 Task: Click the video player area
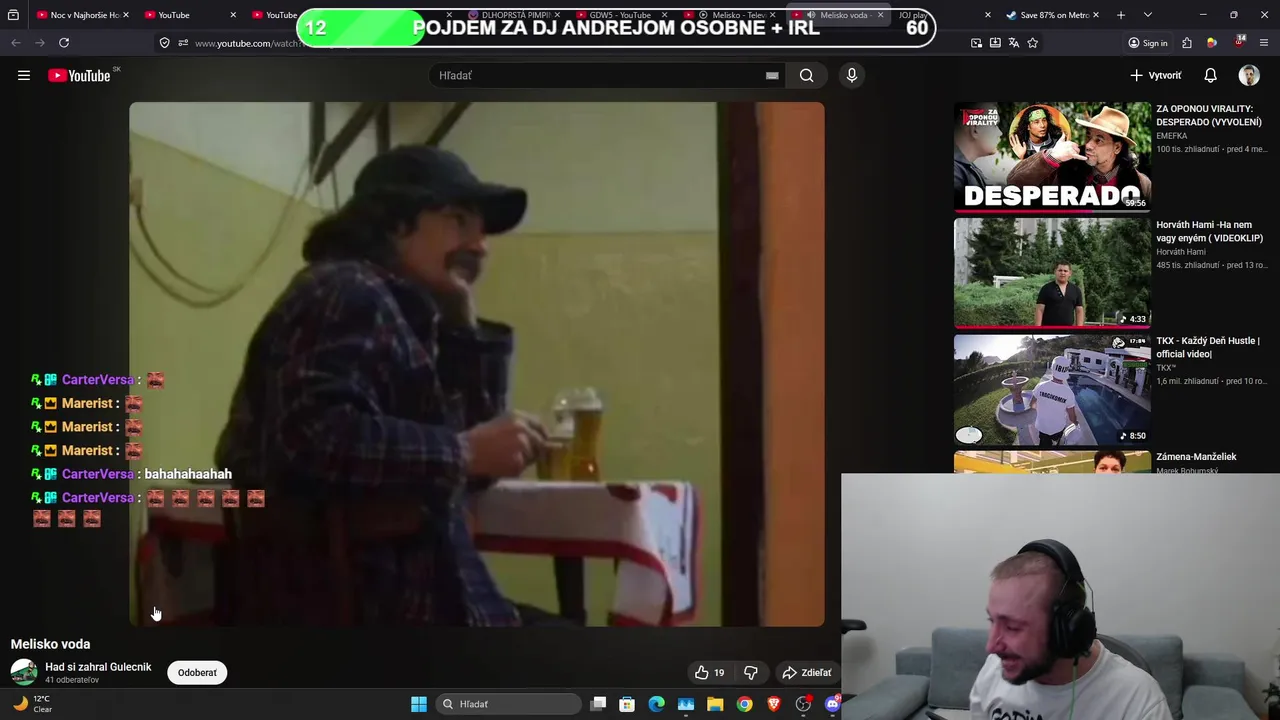(x=477, y=364)
